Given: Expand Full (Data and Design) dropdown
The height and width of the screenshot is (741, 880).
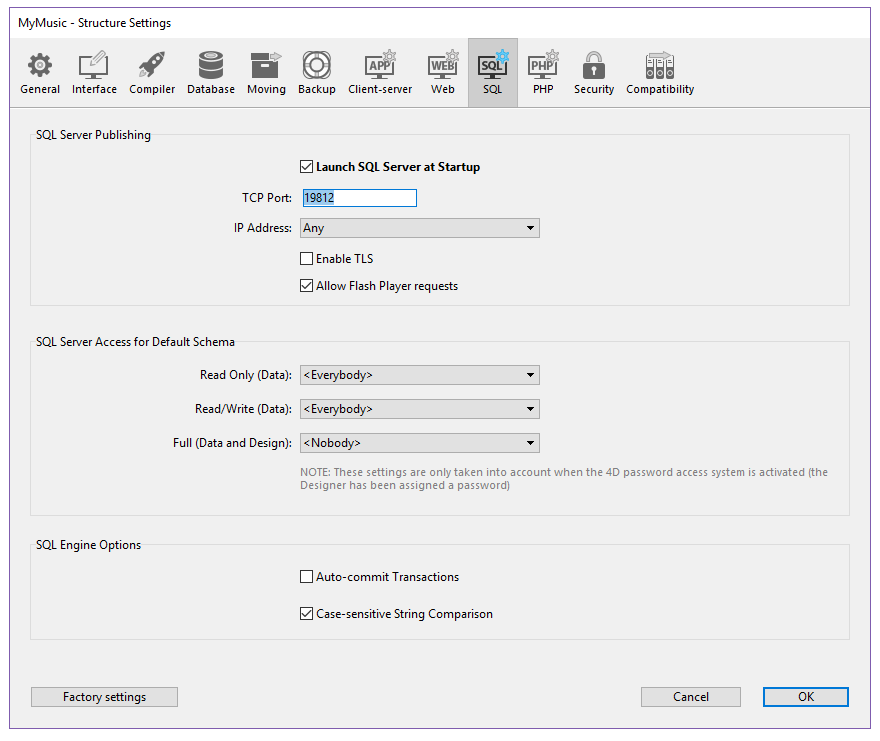Looking at the screenshot, I should coord(419,442).
